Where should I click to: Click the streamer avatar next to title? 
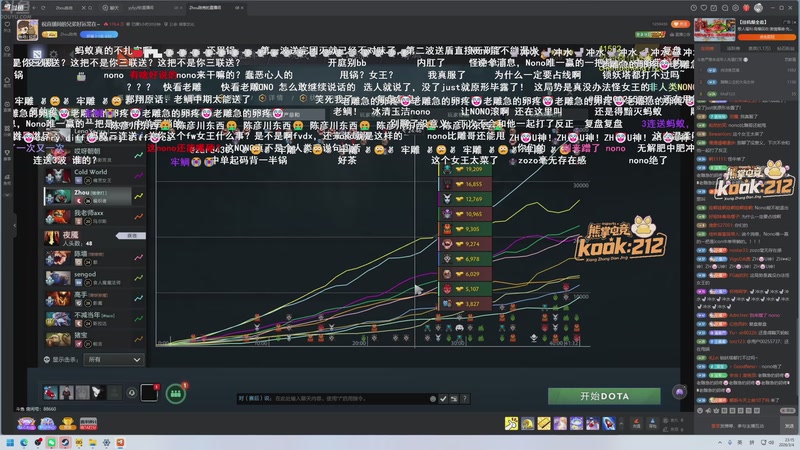(27, 30)
